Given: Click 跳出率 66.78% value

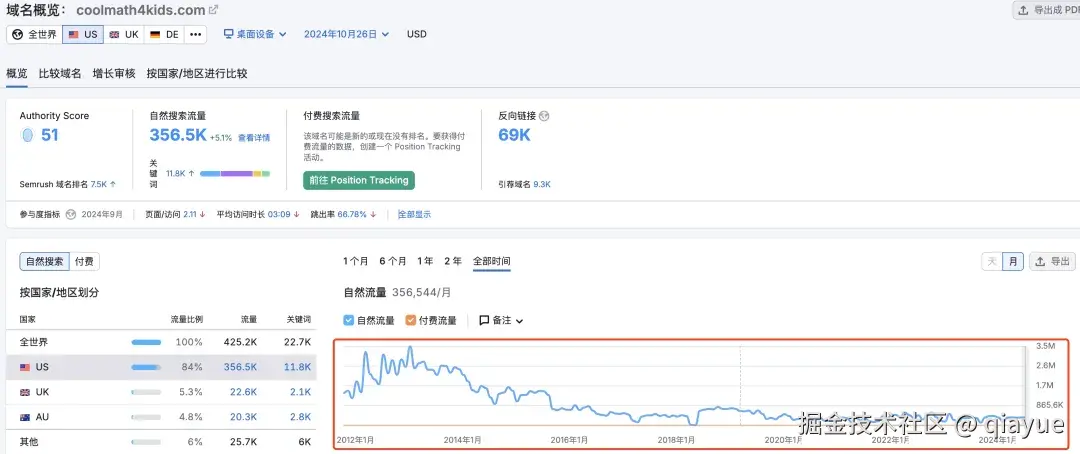Looking at the screenshot, I should click(352, 214).
